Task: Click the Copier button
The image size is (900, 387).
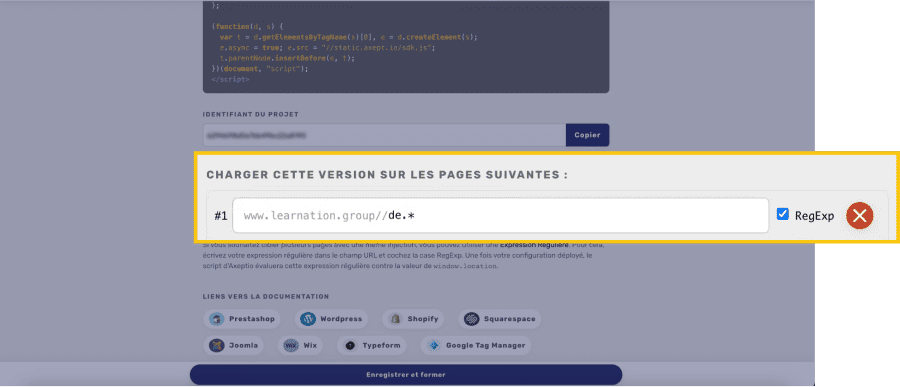Action: tap(587, 136)
